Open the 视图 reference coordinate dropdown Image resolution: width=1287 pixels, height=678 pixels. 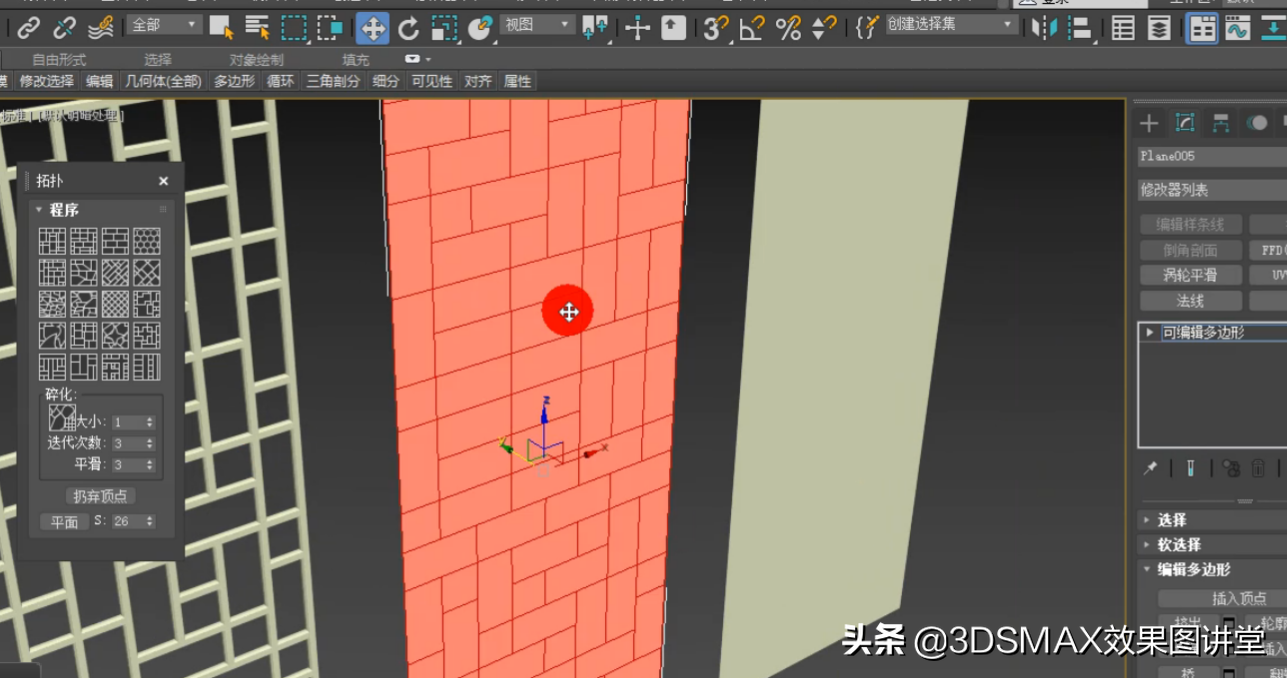(x=538, y=24)
